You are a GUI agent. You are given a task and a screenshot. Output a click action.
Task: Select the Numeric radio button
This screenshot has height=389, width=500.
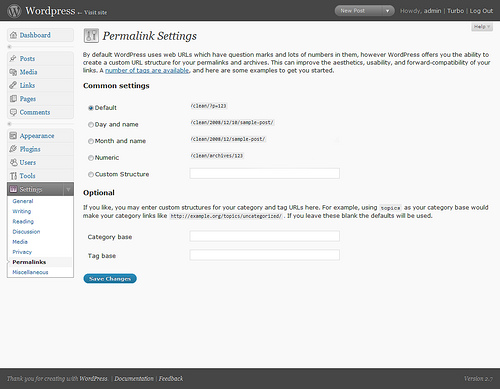91,158
